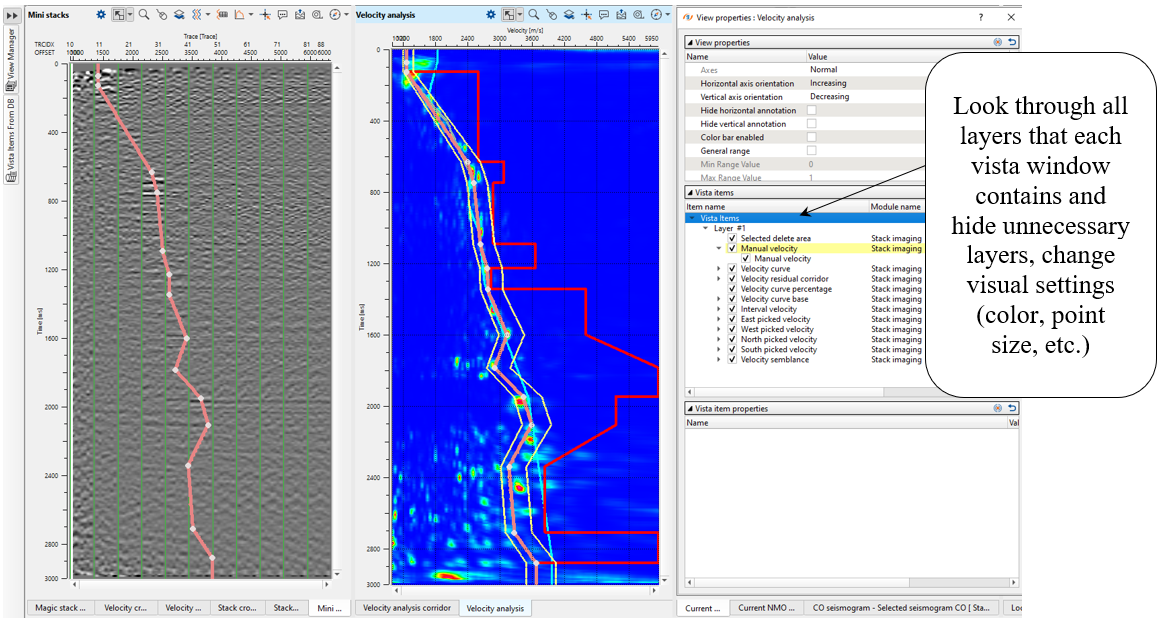Click layers icon in Mini stacks toolbar
This screenshot has height=623, width=1161.
tap(177, 15)
